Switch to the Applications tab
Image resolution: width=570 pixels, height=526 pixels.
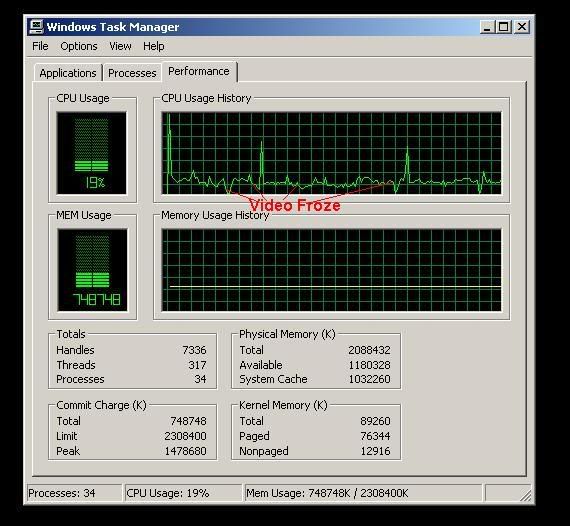pyautogui.click(x=68, y=73)
